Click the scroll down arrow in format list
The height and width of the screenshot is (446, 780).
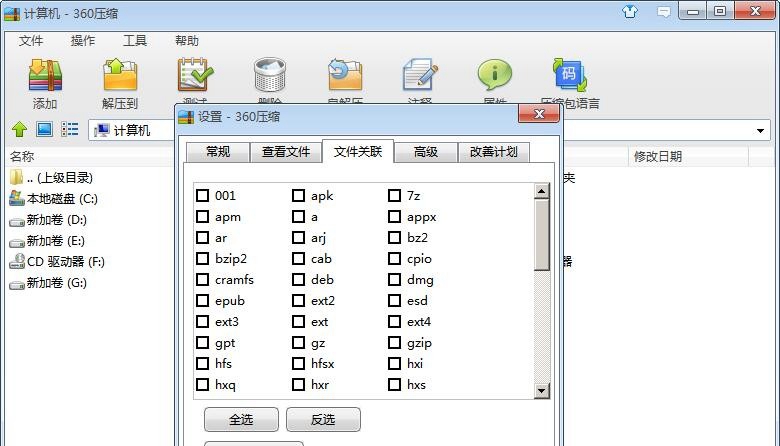542,391
